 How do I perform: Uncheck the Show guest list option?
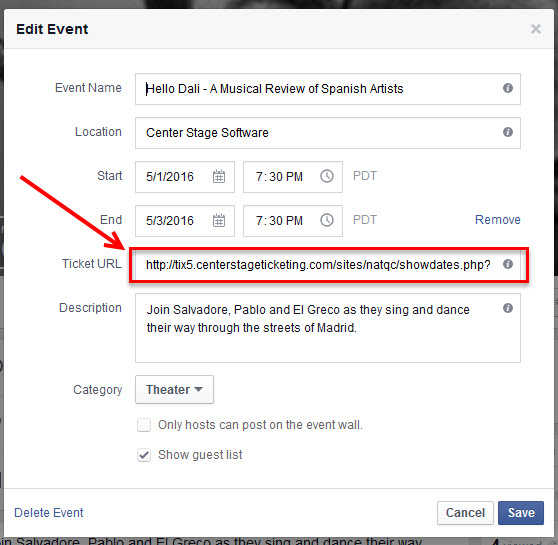tap(144, 455)
